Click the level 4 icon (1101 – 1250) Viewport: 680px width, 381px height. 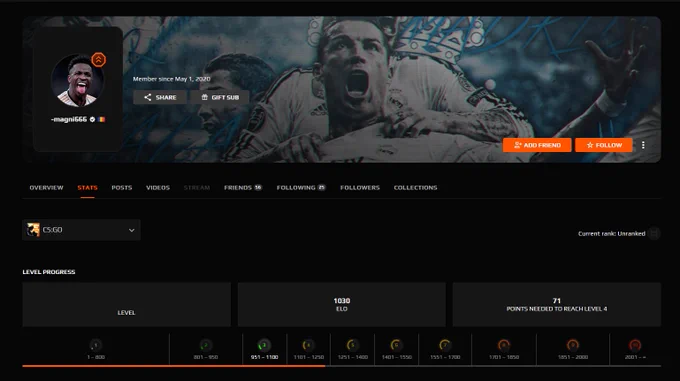coord(308,345)
